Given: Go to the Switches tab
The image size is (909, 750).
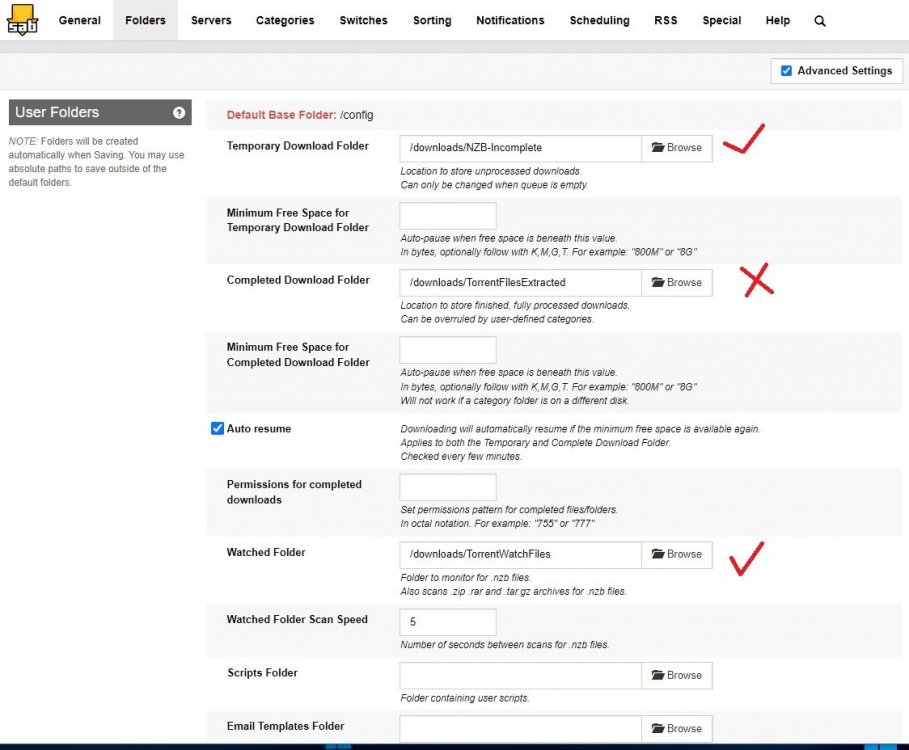Looking at the screenshot, I should click(x=363, y=20).
